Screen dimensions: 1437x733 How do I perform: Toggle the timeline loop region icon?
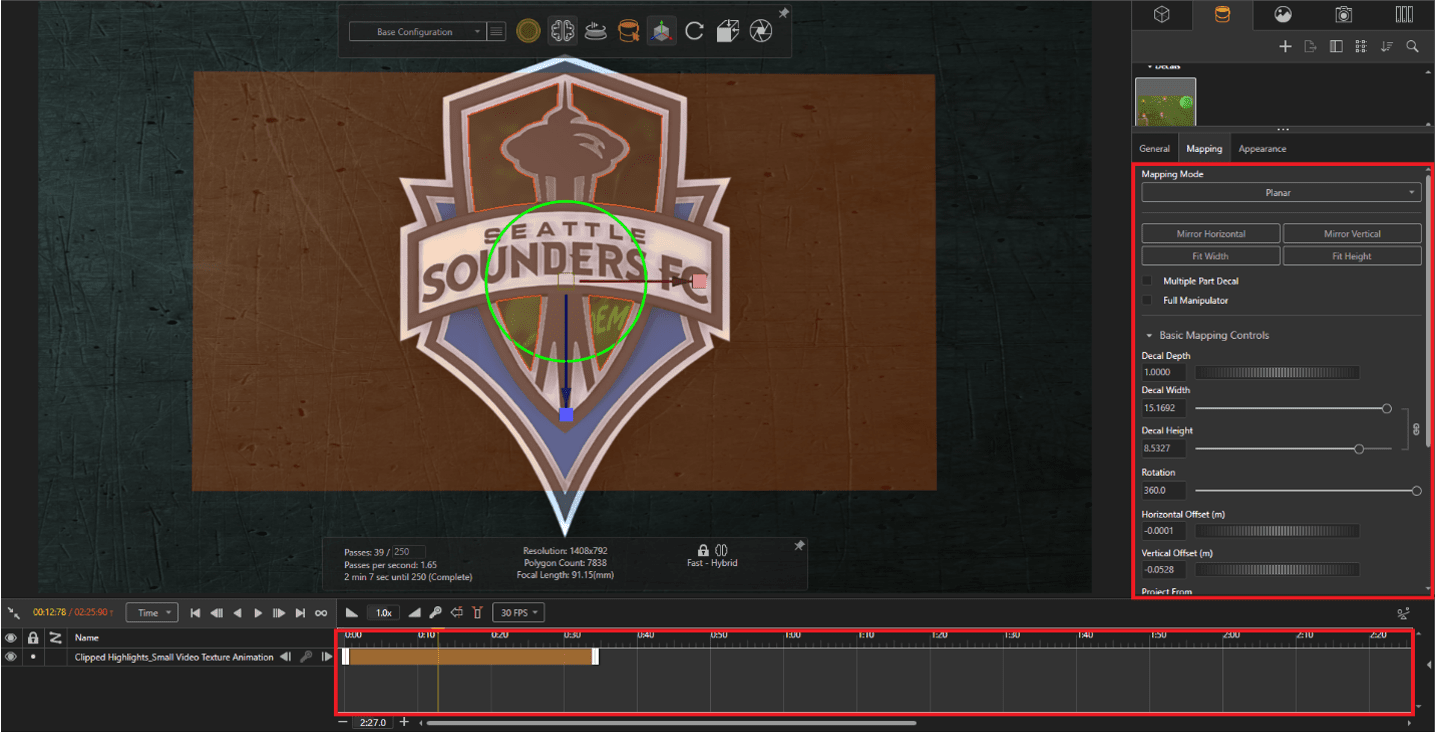click(x=457, y=613)
